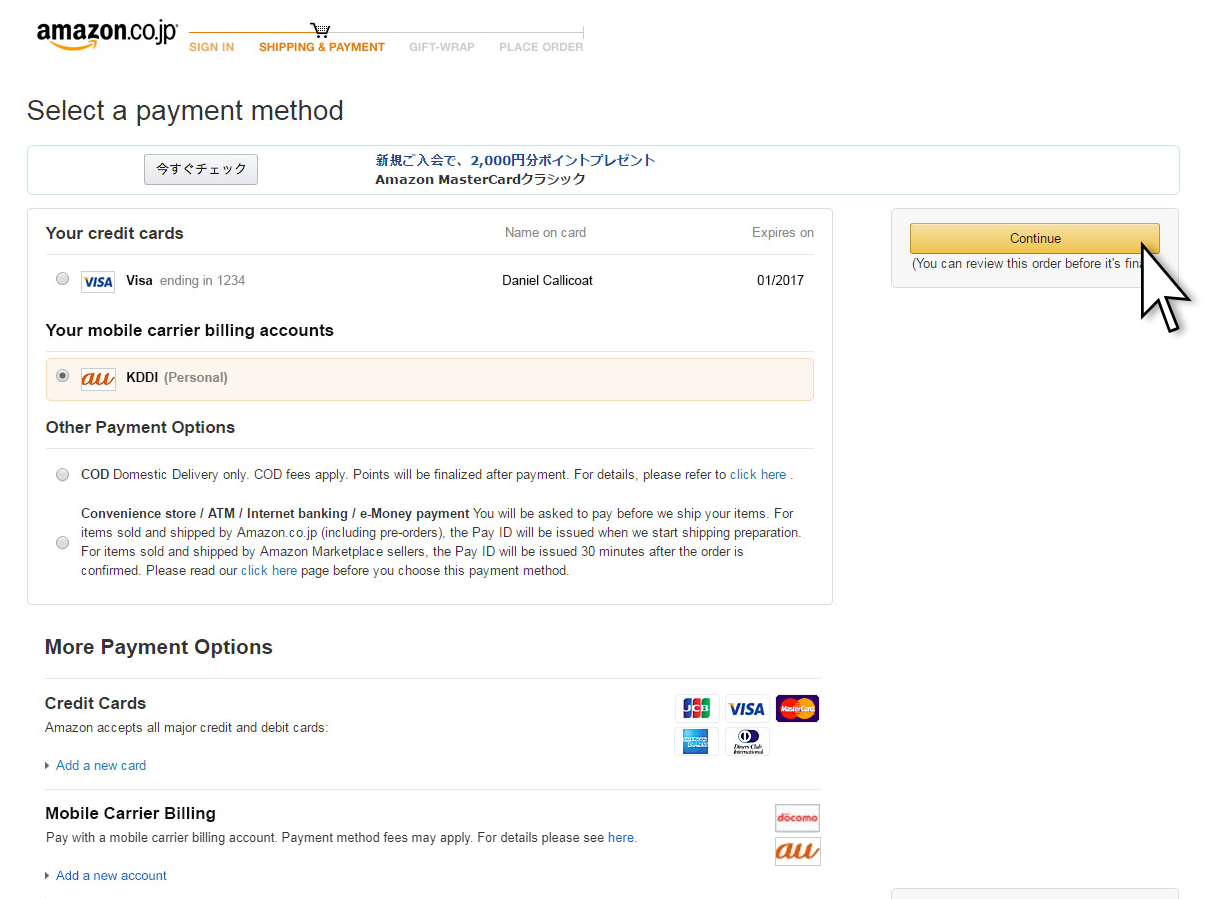Select the KDDI mobile carrier billing radio button
The width and height of the screenshot is (1205, 899).
63,376
